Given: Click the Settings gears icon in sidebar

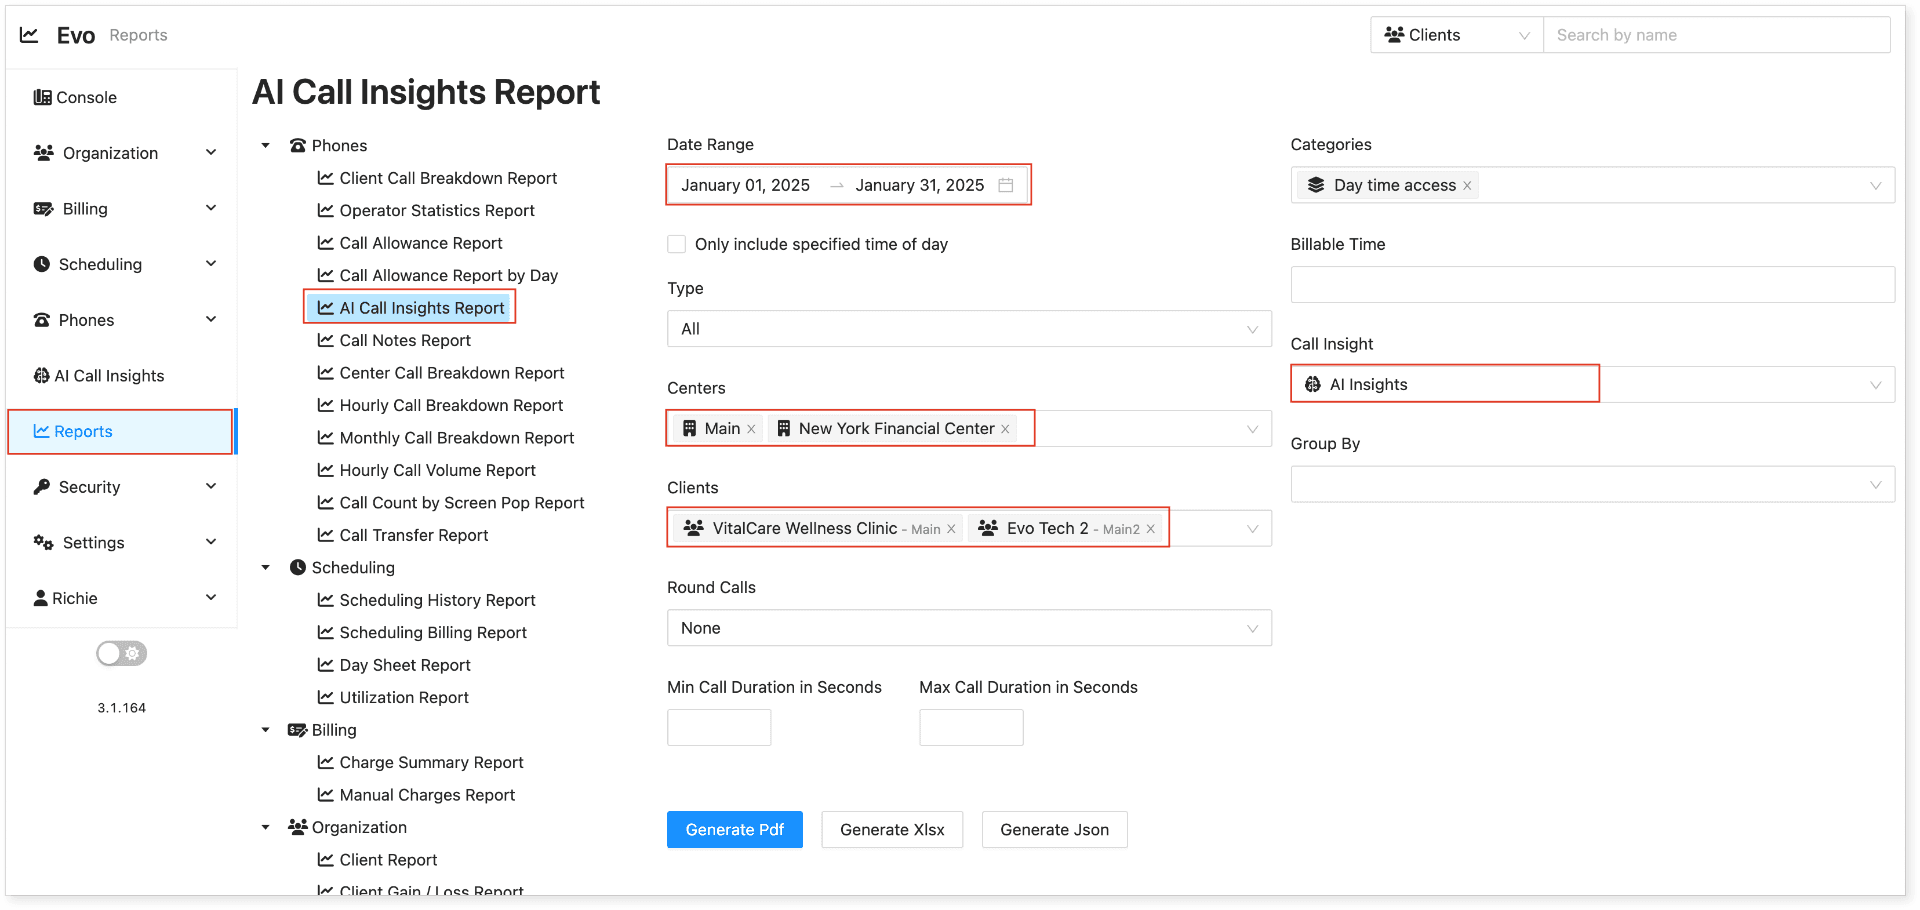Looking at the screenshot, I should pos(44,542).
